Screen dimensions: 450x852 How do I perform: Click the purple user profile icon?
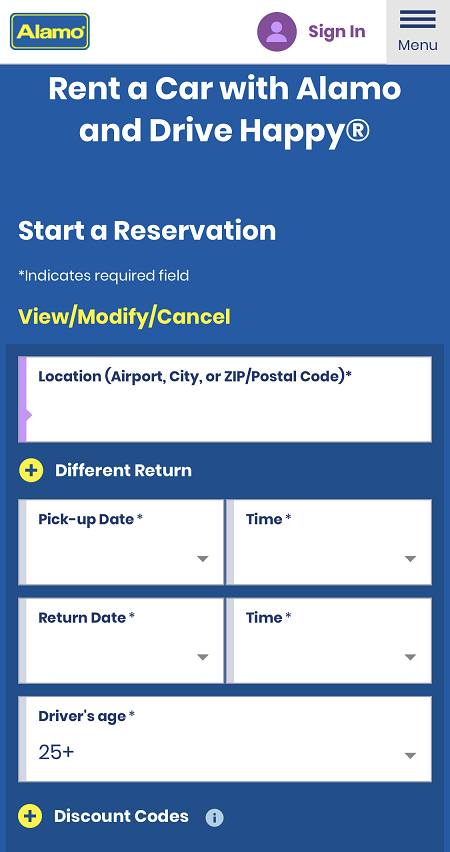tap(277, 32)
